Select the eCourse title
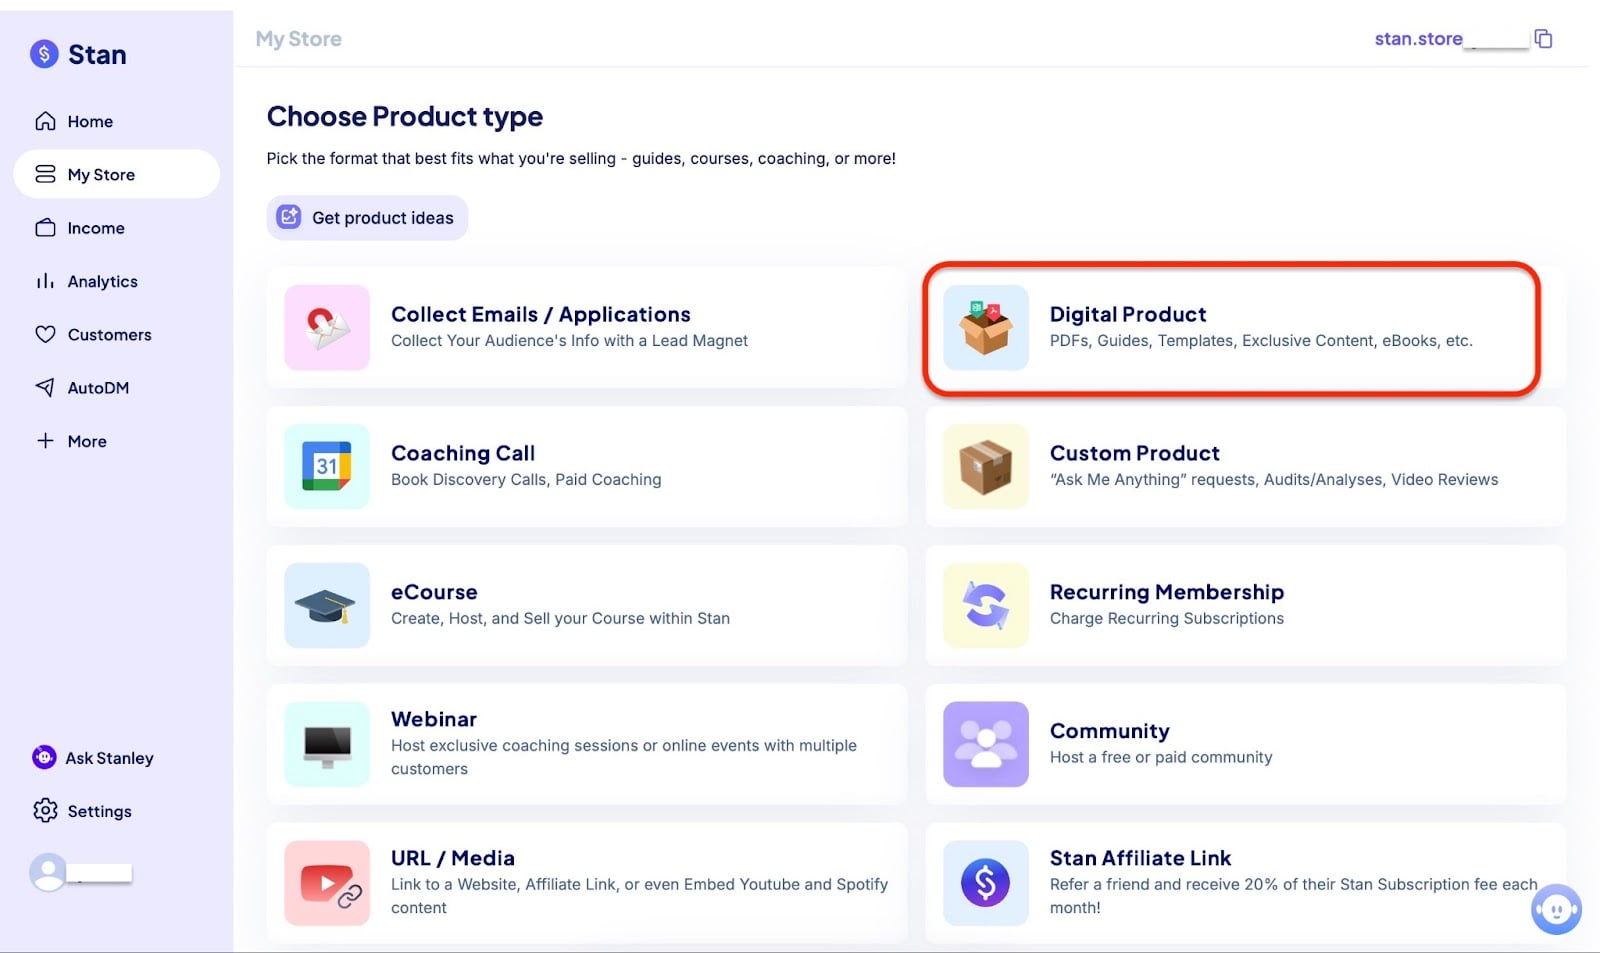 434,592
